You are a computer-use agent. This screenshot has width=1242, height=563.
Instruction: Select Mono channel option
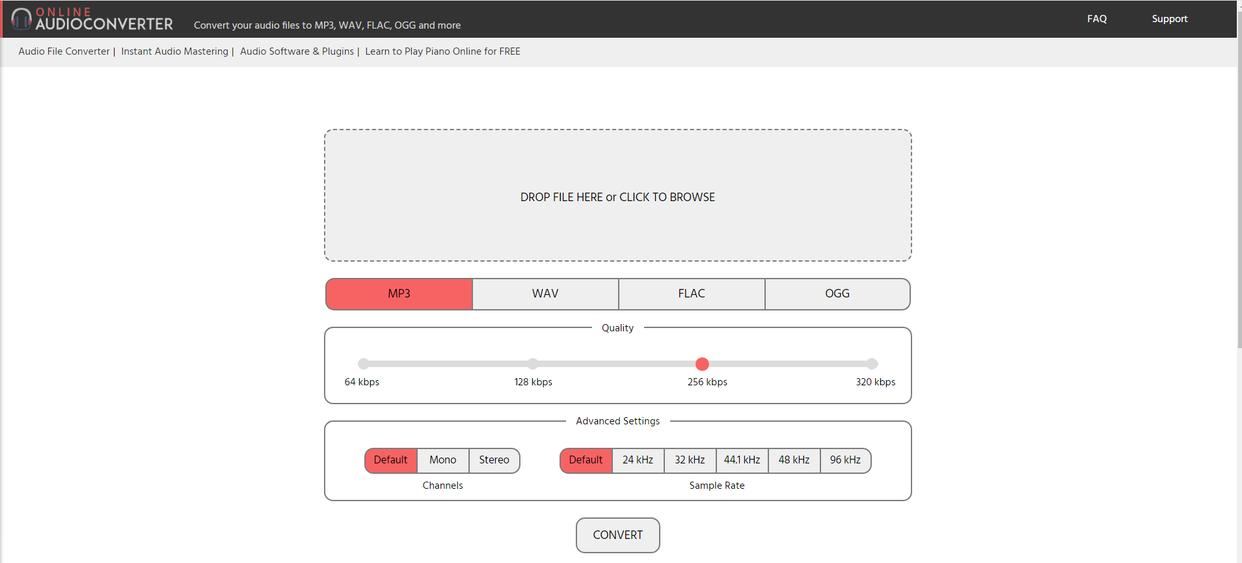pos(443,460)
